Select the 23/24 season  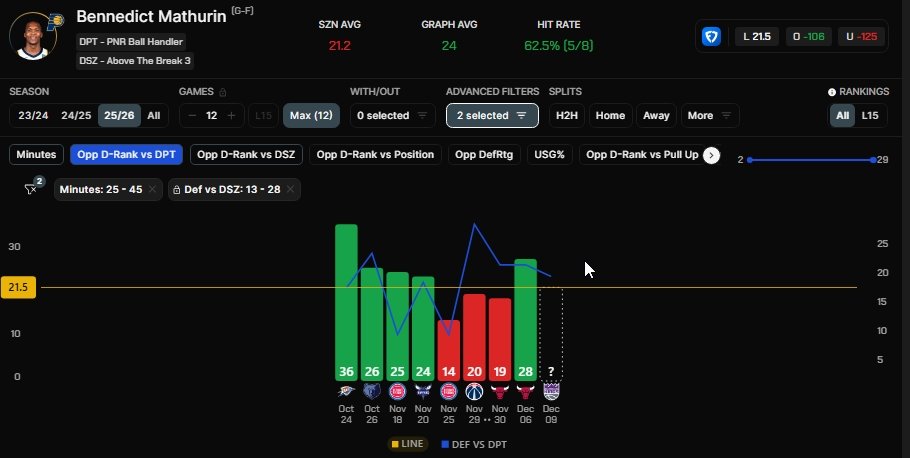click(33, 116)
